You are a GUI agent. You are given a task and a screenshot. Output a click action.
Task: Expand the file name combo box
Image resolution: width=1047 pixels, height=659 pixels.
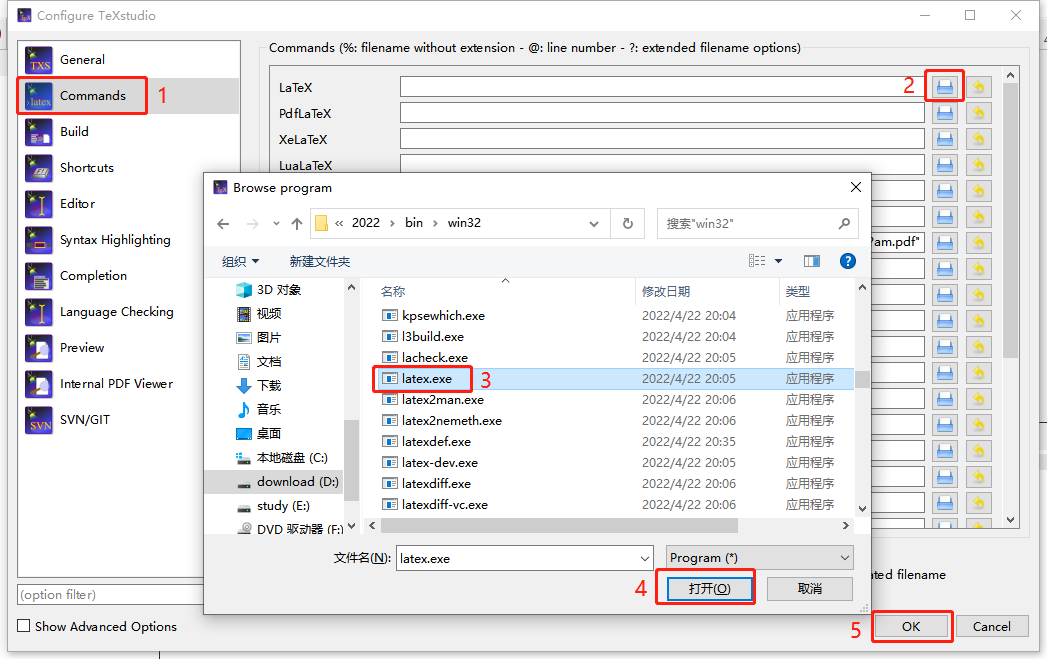644,558
